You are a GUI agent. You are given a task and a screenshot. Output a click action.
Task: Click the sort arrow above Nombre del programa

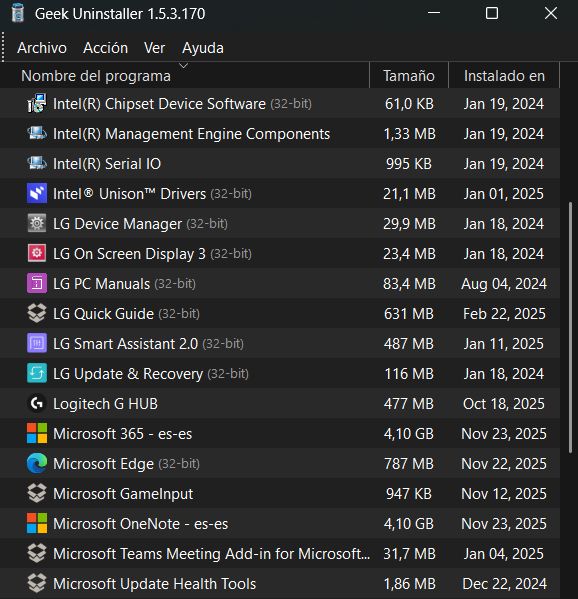click(x=184, y=66)
